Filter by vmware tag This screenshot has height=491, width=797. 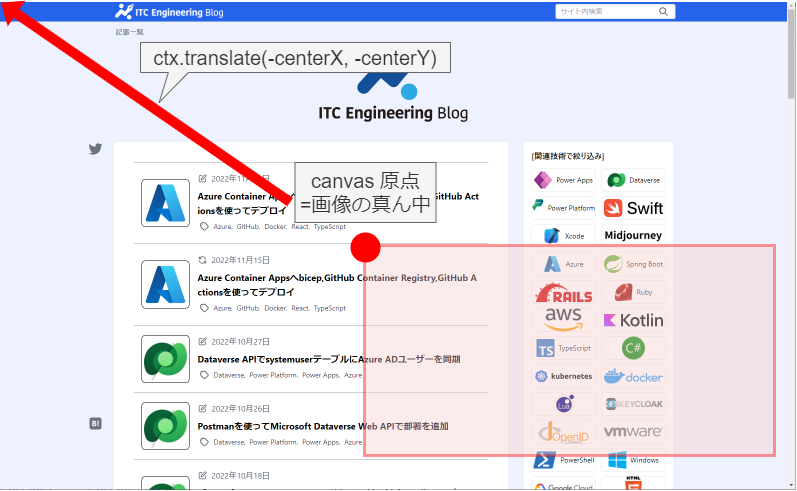[x=633, y=432]
